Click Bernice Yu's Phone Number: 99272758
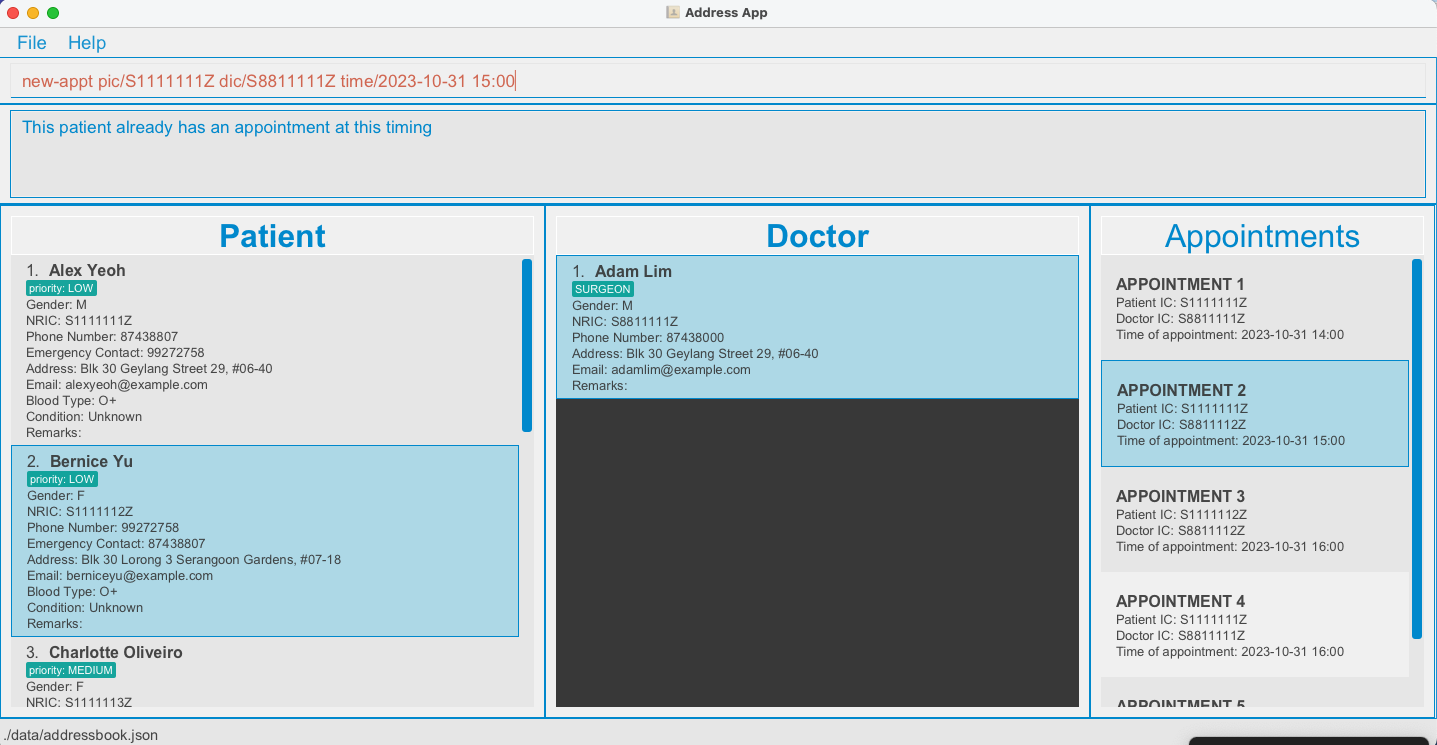This screenshot has width=1437, height=745. tap(103, 528)
